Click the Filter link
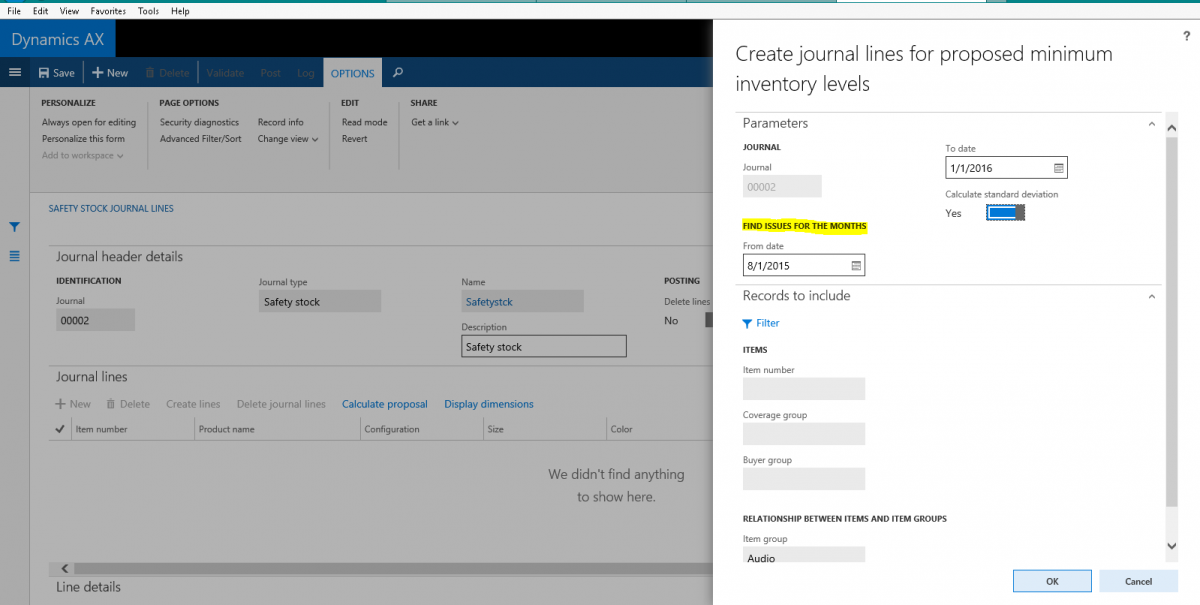1200x605 pixels. tap(761, 323)
